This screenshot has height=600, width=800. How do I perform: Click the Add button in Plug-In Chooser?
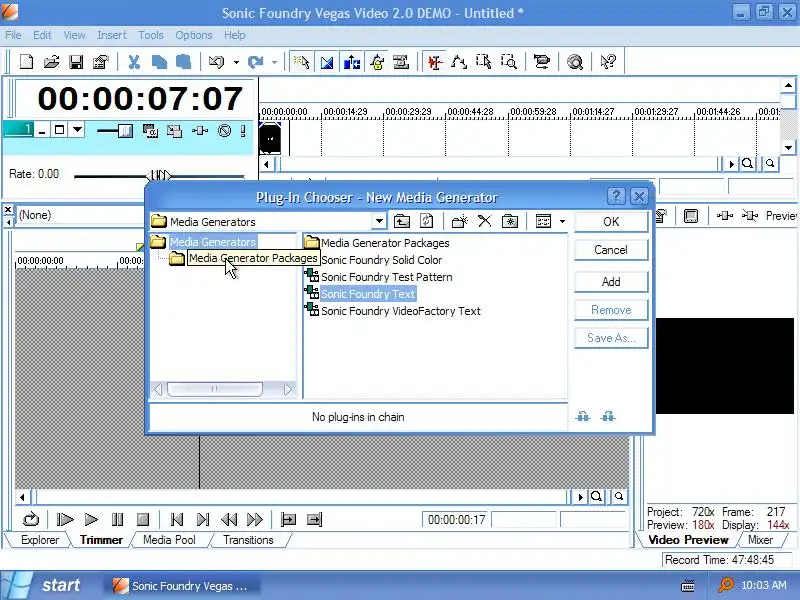click(x=611, y=282)
